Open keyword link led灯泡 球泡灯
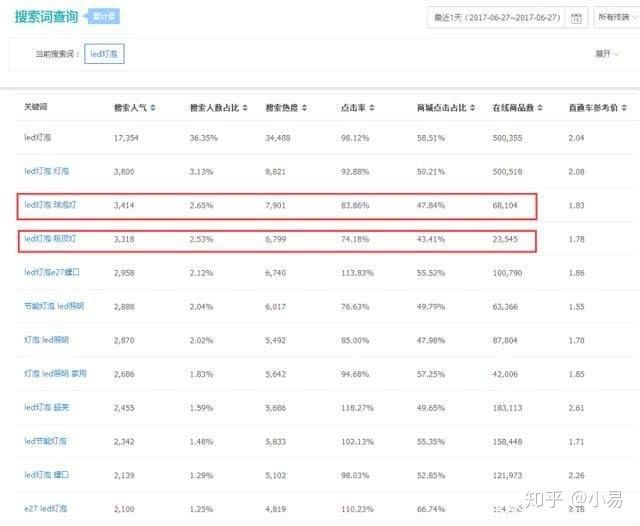 pos(56,205)
